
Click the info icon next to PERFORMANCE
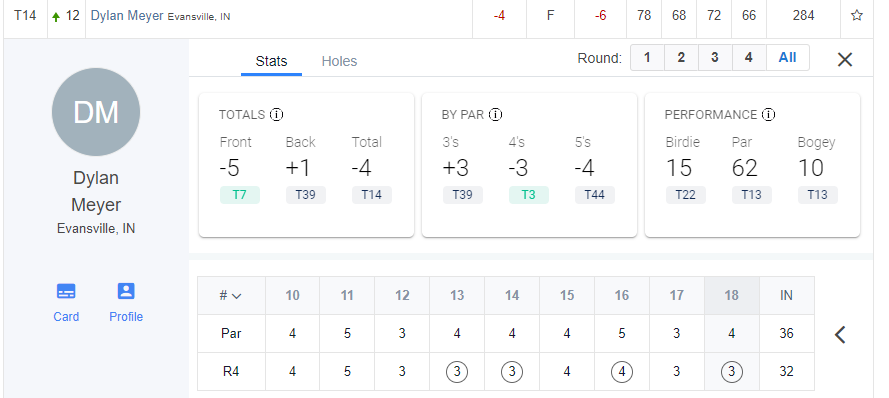click(x=768, y=115)
